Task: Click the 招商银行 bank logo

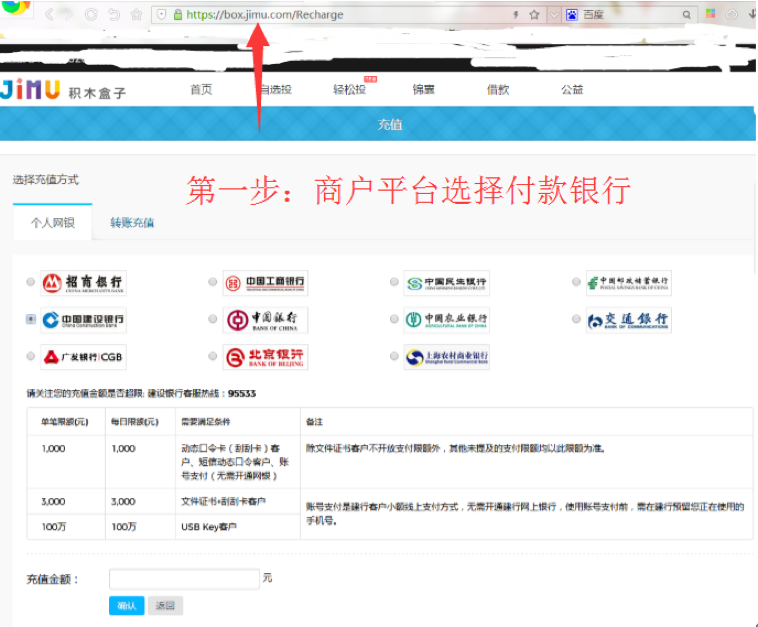Action: point(83,283)
